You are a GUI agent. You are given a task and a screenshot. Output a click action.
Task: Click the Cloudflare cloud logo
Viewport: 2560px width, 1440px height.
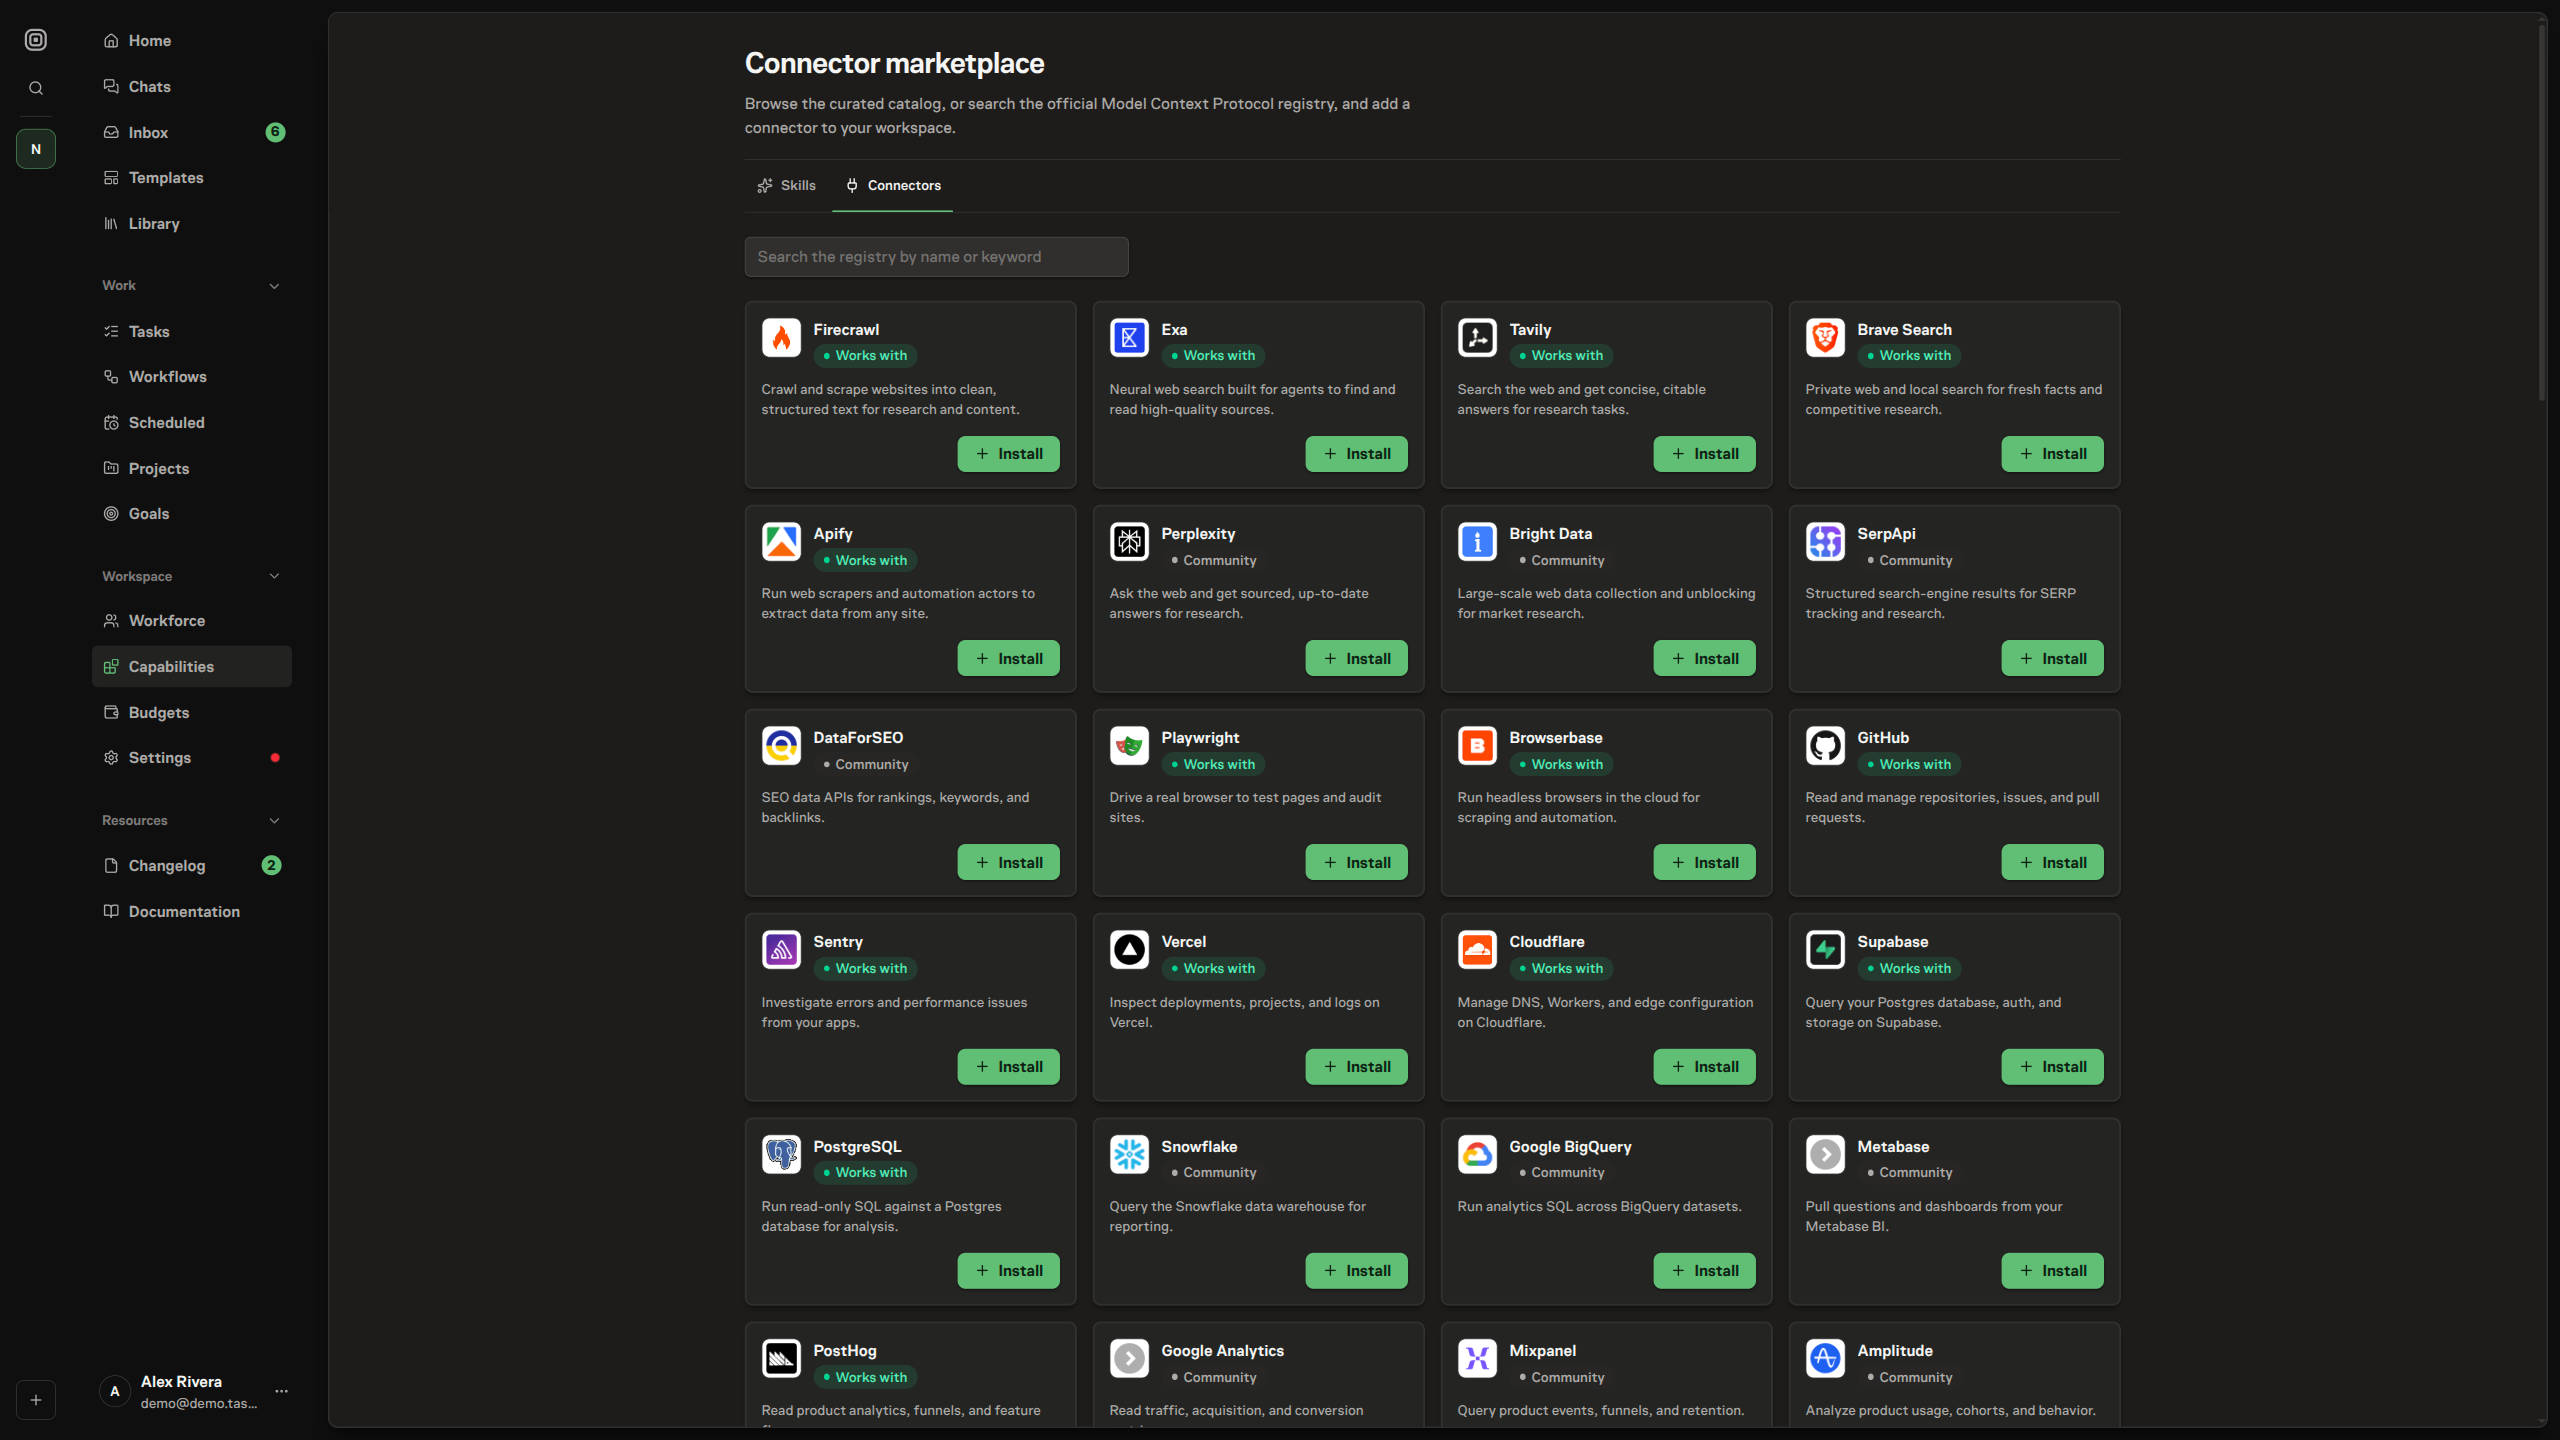point(1477,950)
